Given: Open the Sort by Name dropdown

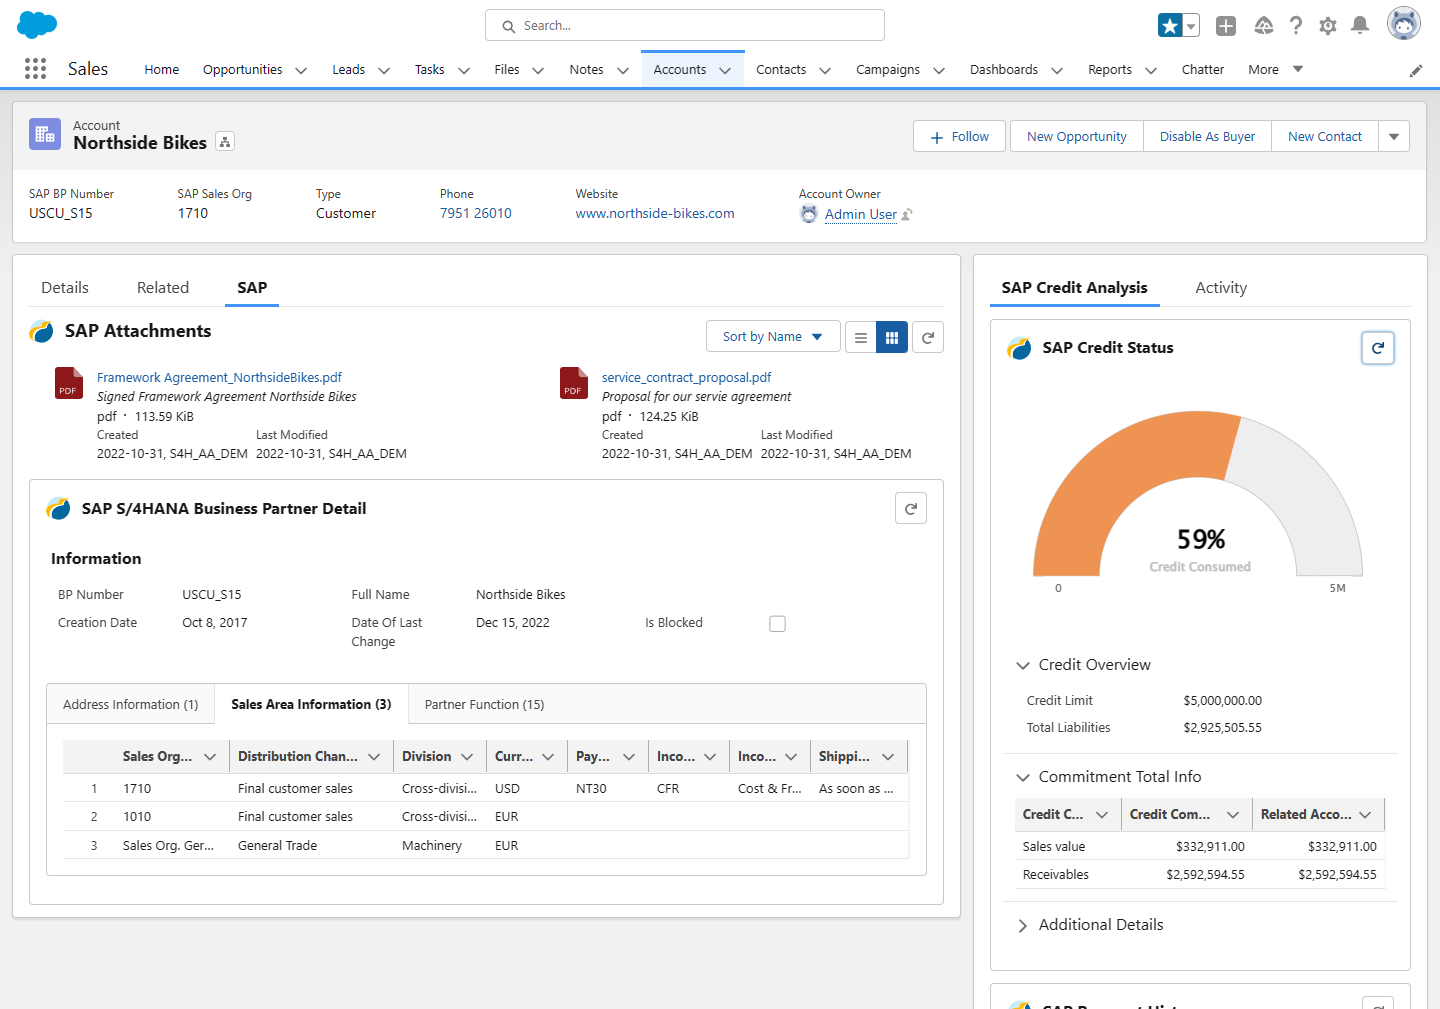Looking at the screenshot, I should pyautogui.click(x=771, y=337).
